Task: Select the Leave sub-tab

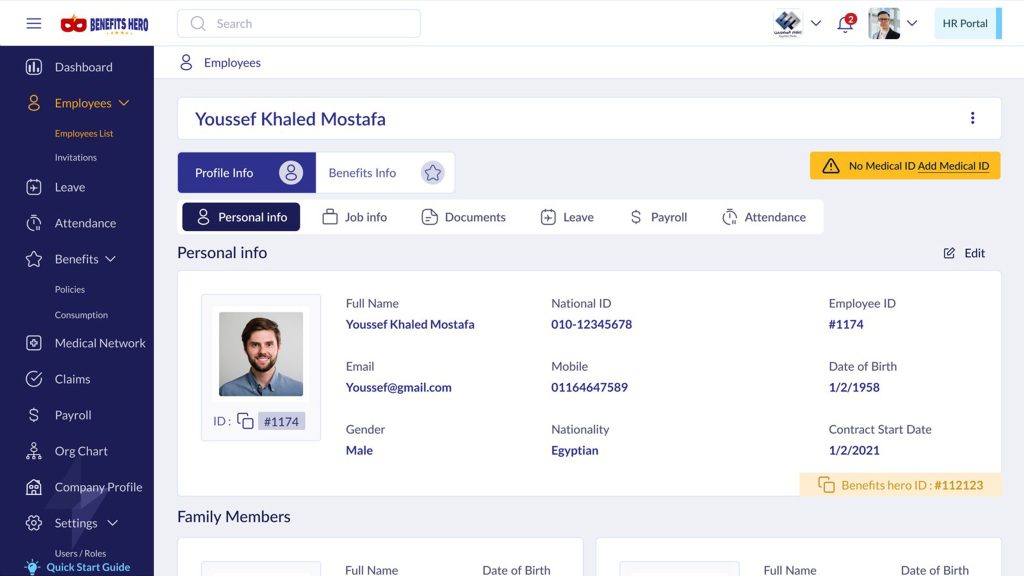Action: pyautogui.click(x=568, y=217)
